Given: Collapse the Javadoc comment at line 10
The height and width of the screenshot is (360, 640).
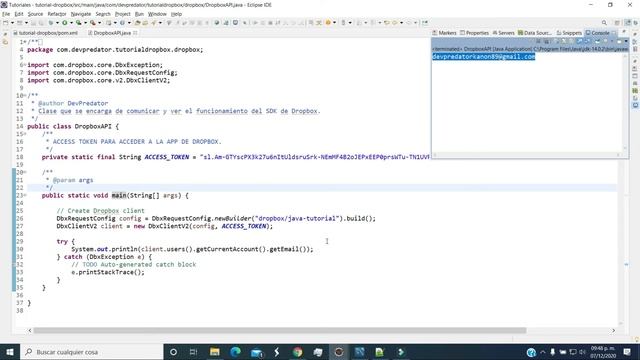Looking at the screenshot, I should point(25,96).
